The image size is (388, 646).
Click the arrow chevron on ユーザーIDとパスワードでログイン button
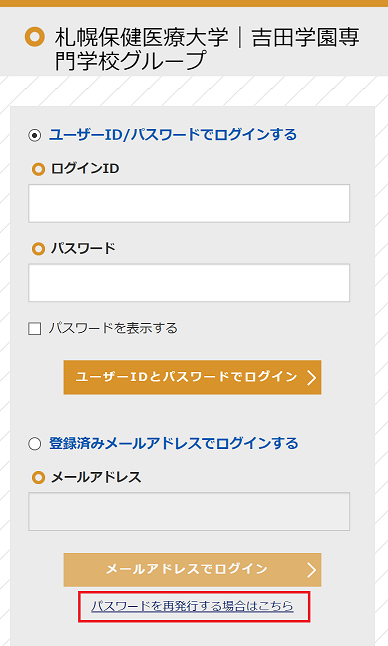[x=312, y=377]
